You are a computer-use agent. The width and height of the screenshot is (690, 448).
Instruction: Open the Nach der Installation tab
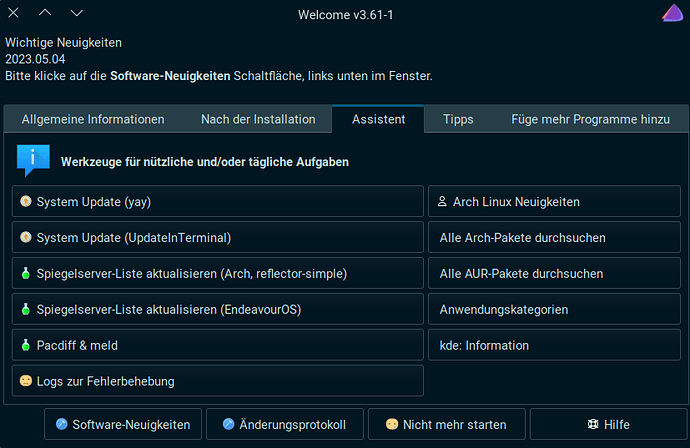258,119
